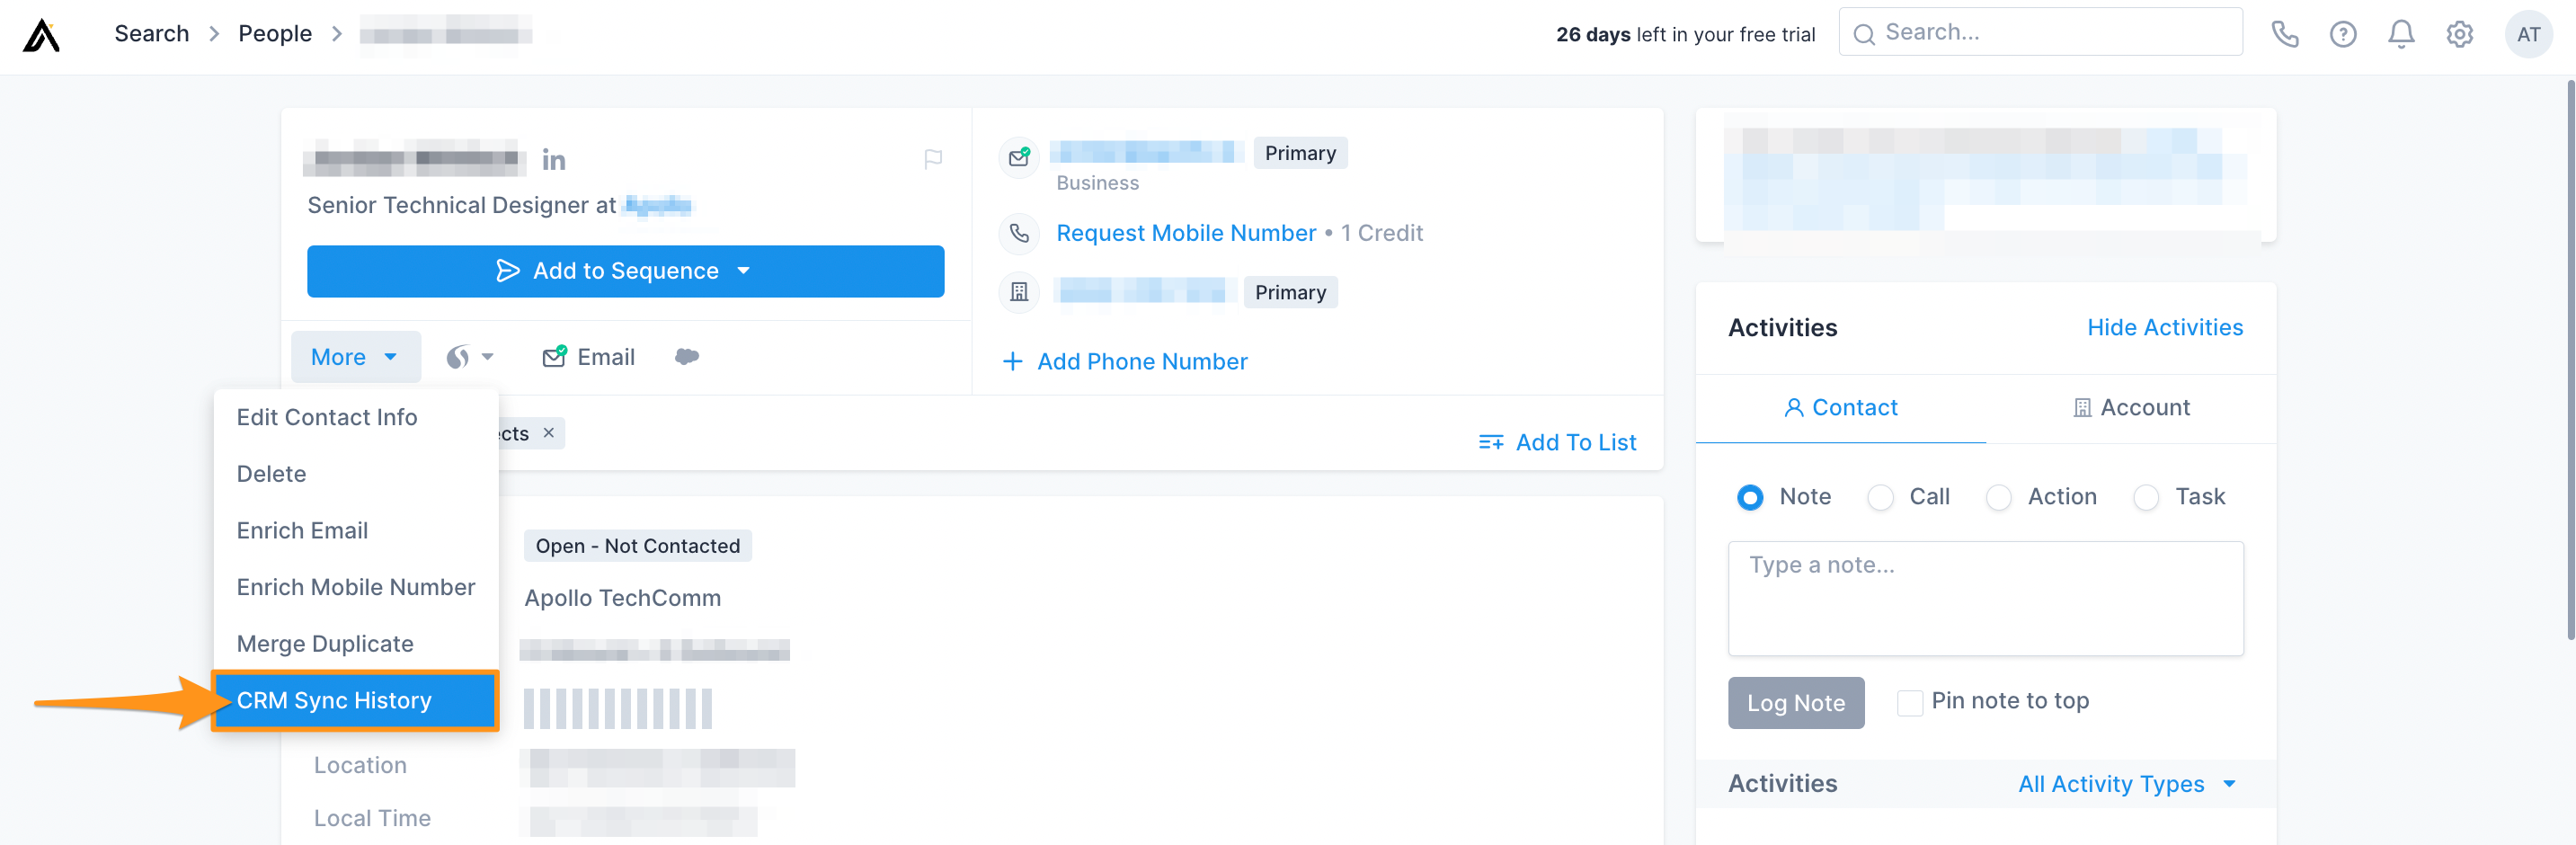Open the phone dialer icon in header
The width and height of the screenshot is (2576, 845).
tap(2284, 35)
